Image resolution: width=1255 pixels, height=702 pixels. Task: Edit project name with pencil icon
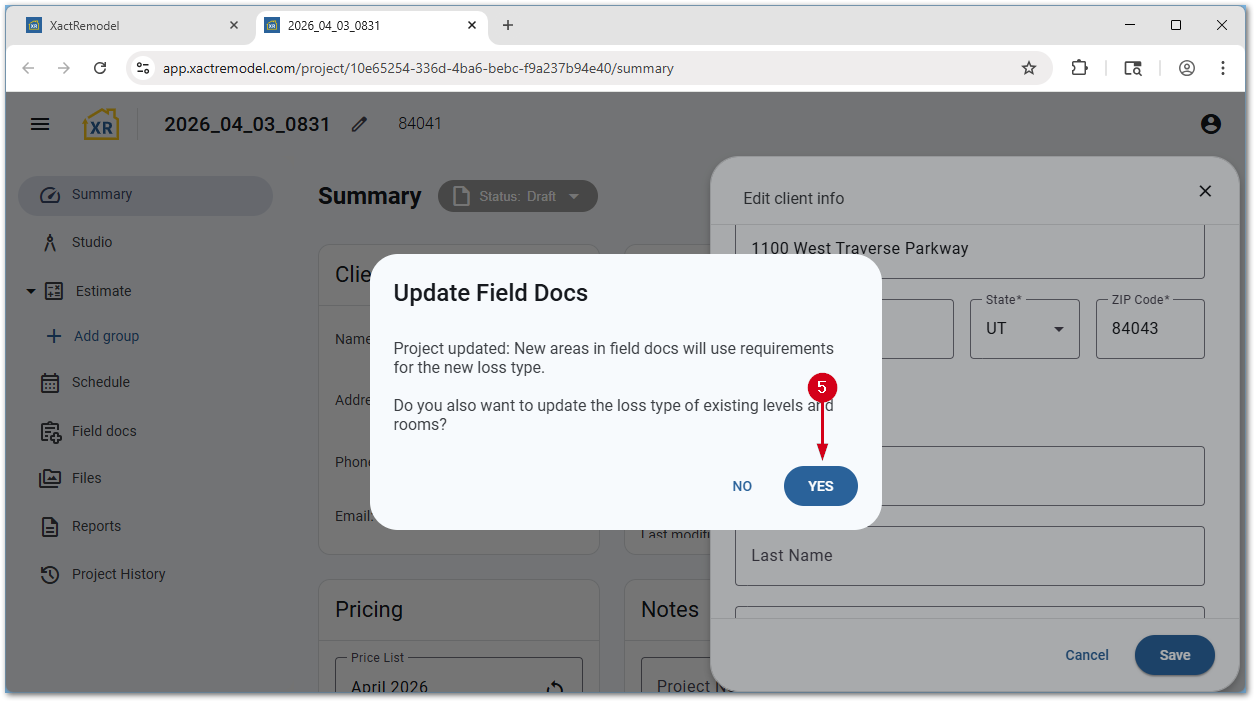[360, 124]
